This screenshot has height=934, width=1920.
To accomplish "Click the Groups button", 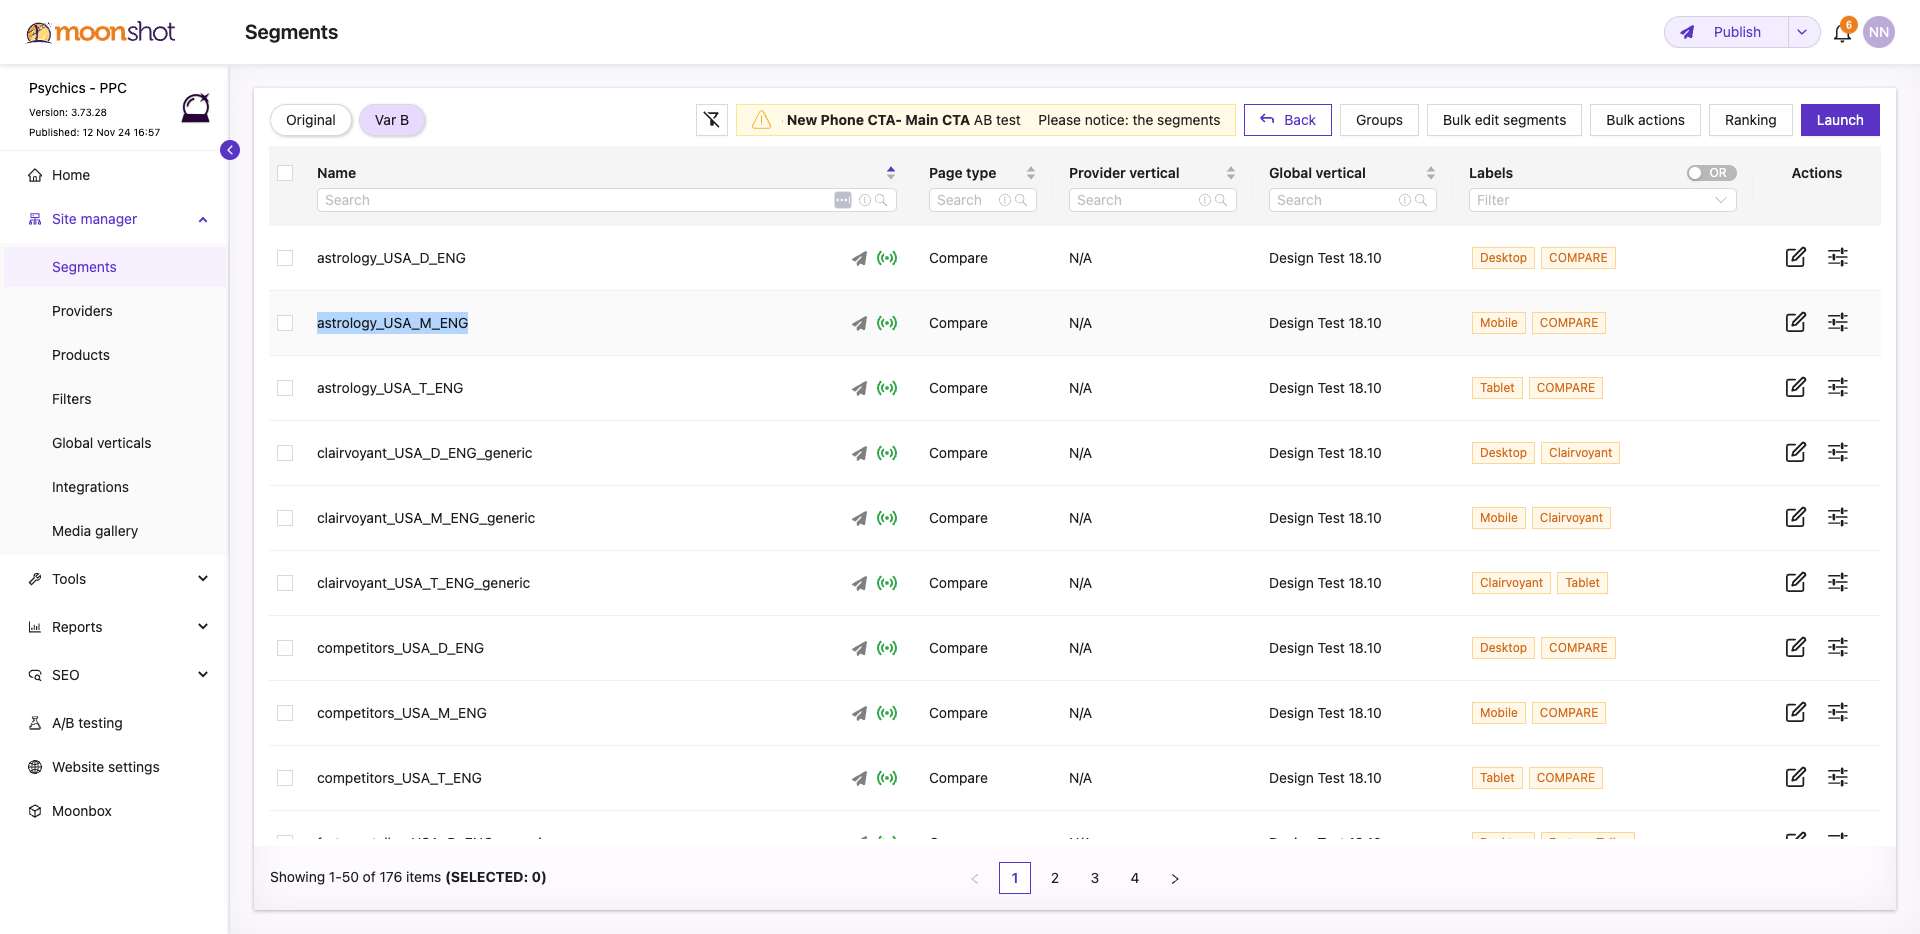I will (1379, 120).
